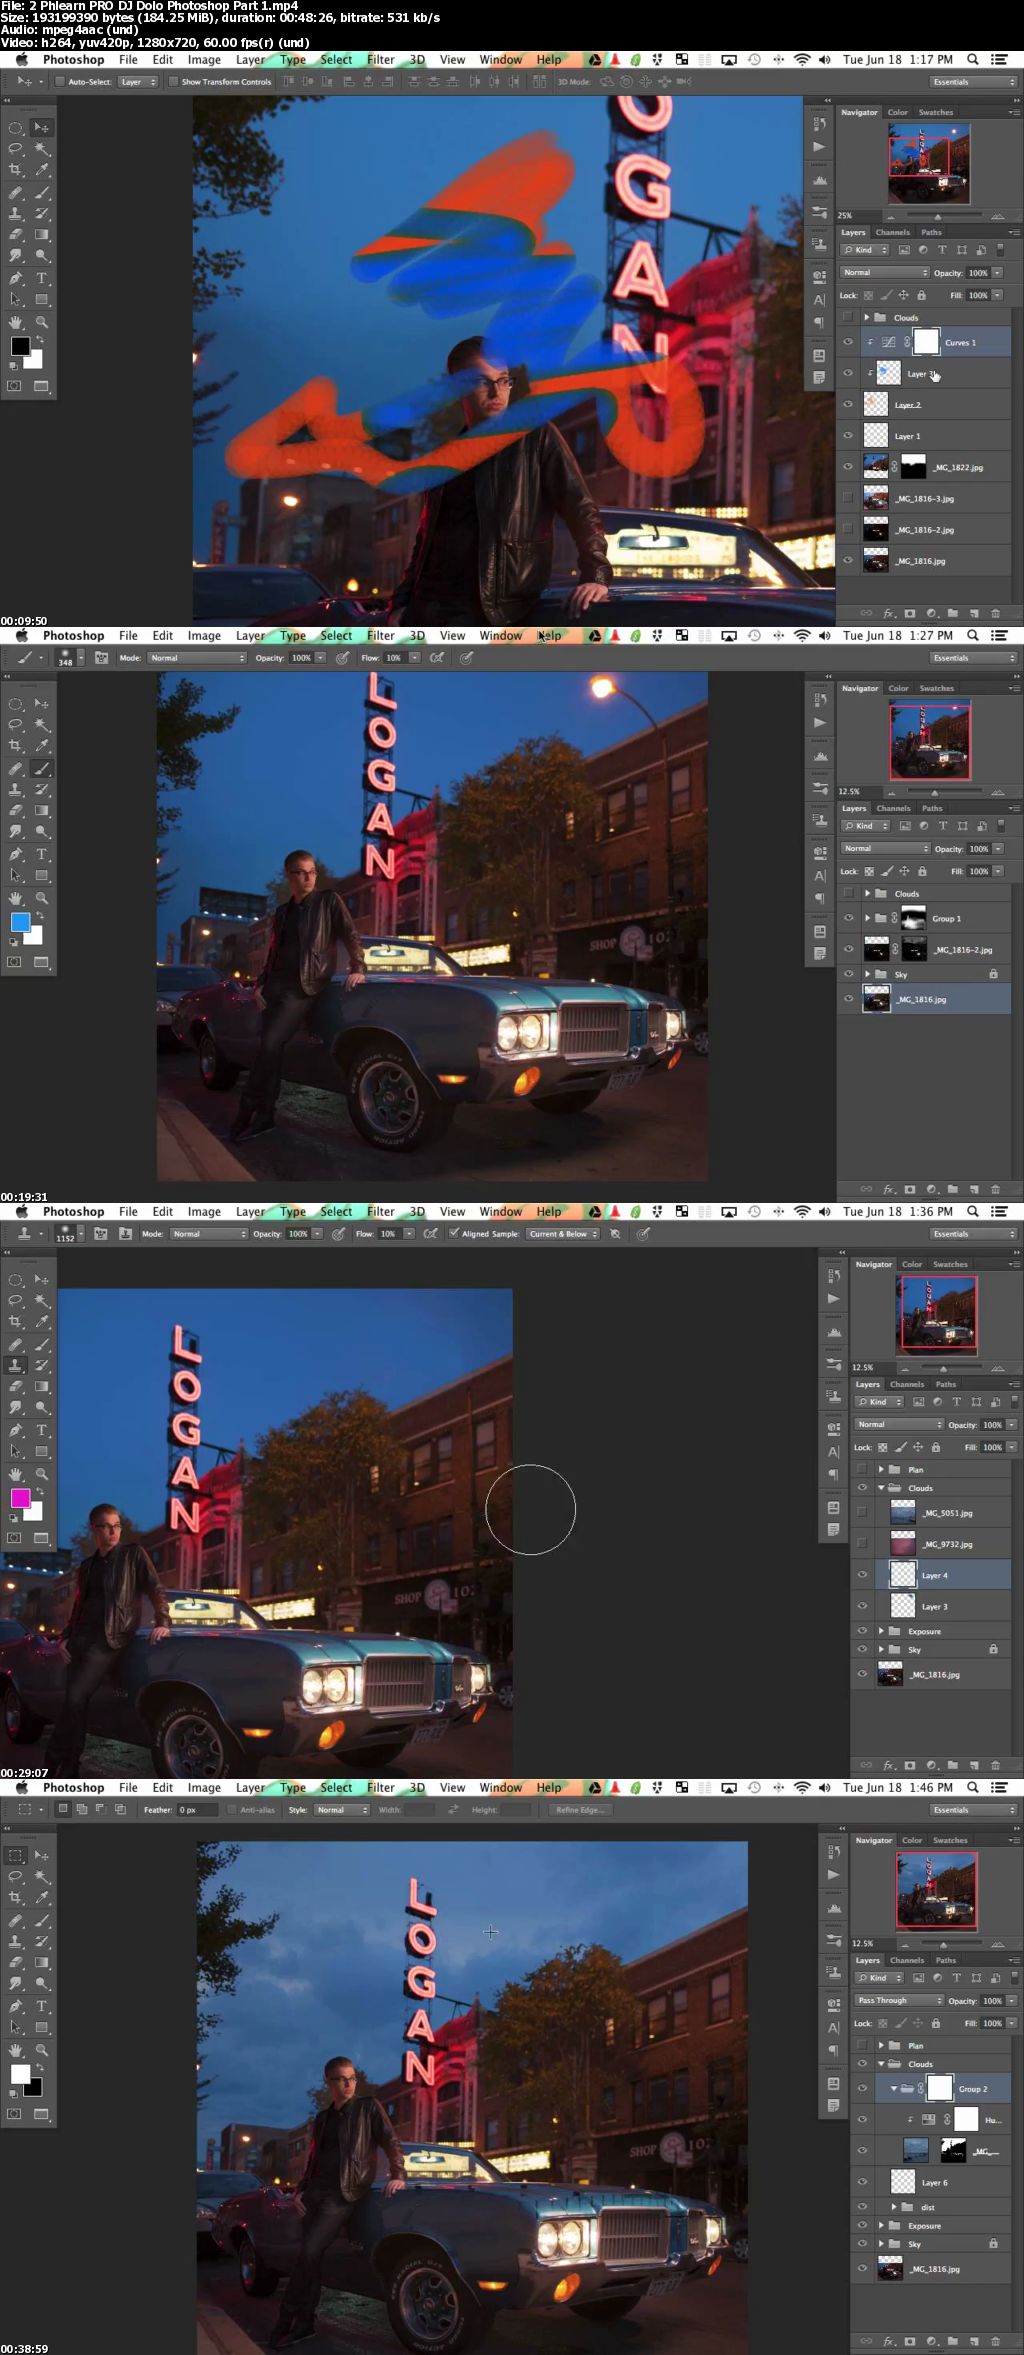The image size is (1024, 2355).
Task: Click the magenta foreground color swatch
Action: (x=20, y=1498)
